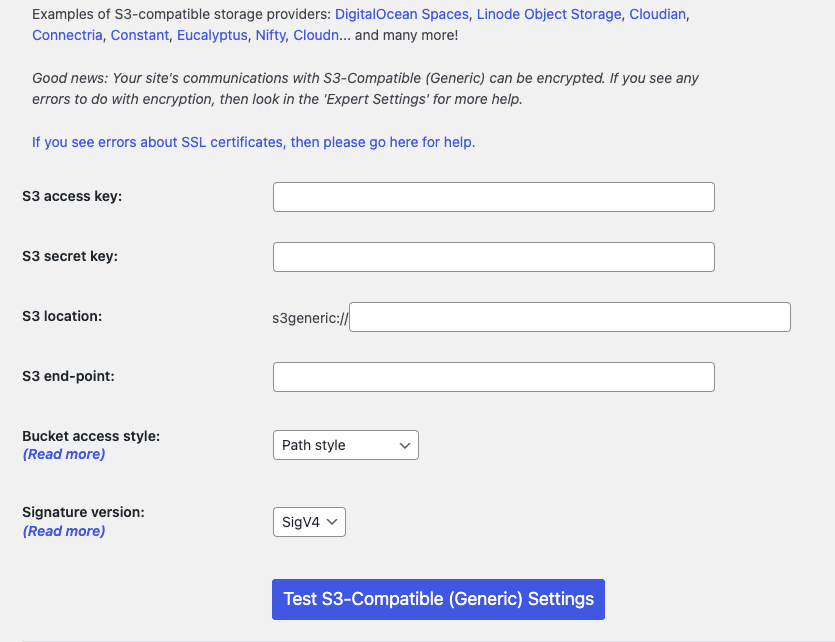The image size is (835, 642).
Task: Focus the S3 access key field
Action: [x=493, y=197]
